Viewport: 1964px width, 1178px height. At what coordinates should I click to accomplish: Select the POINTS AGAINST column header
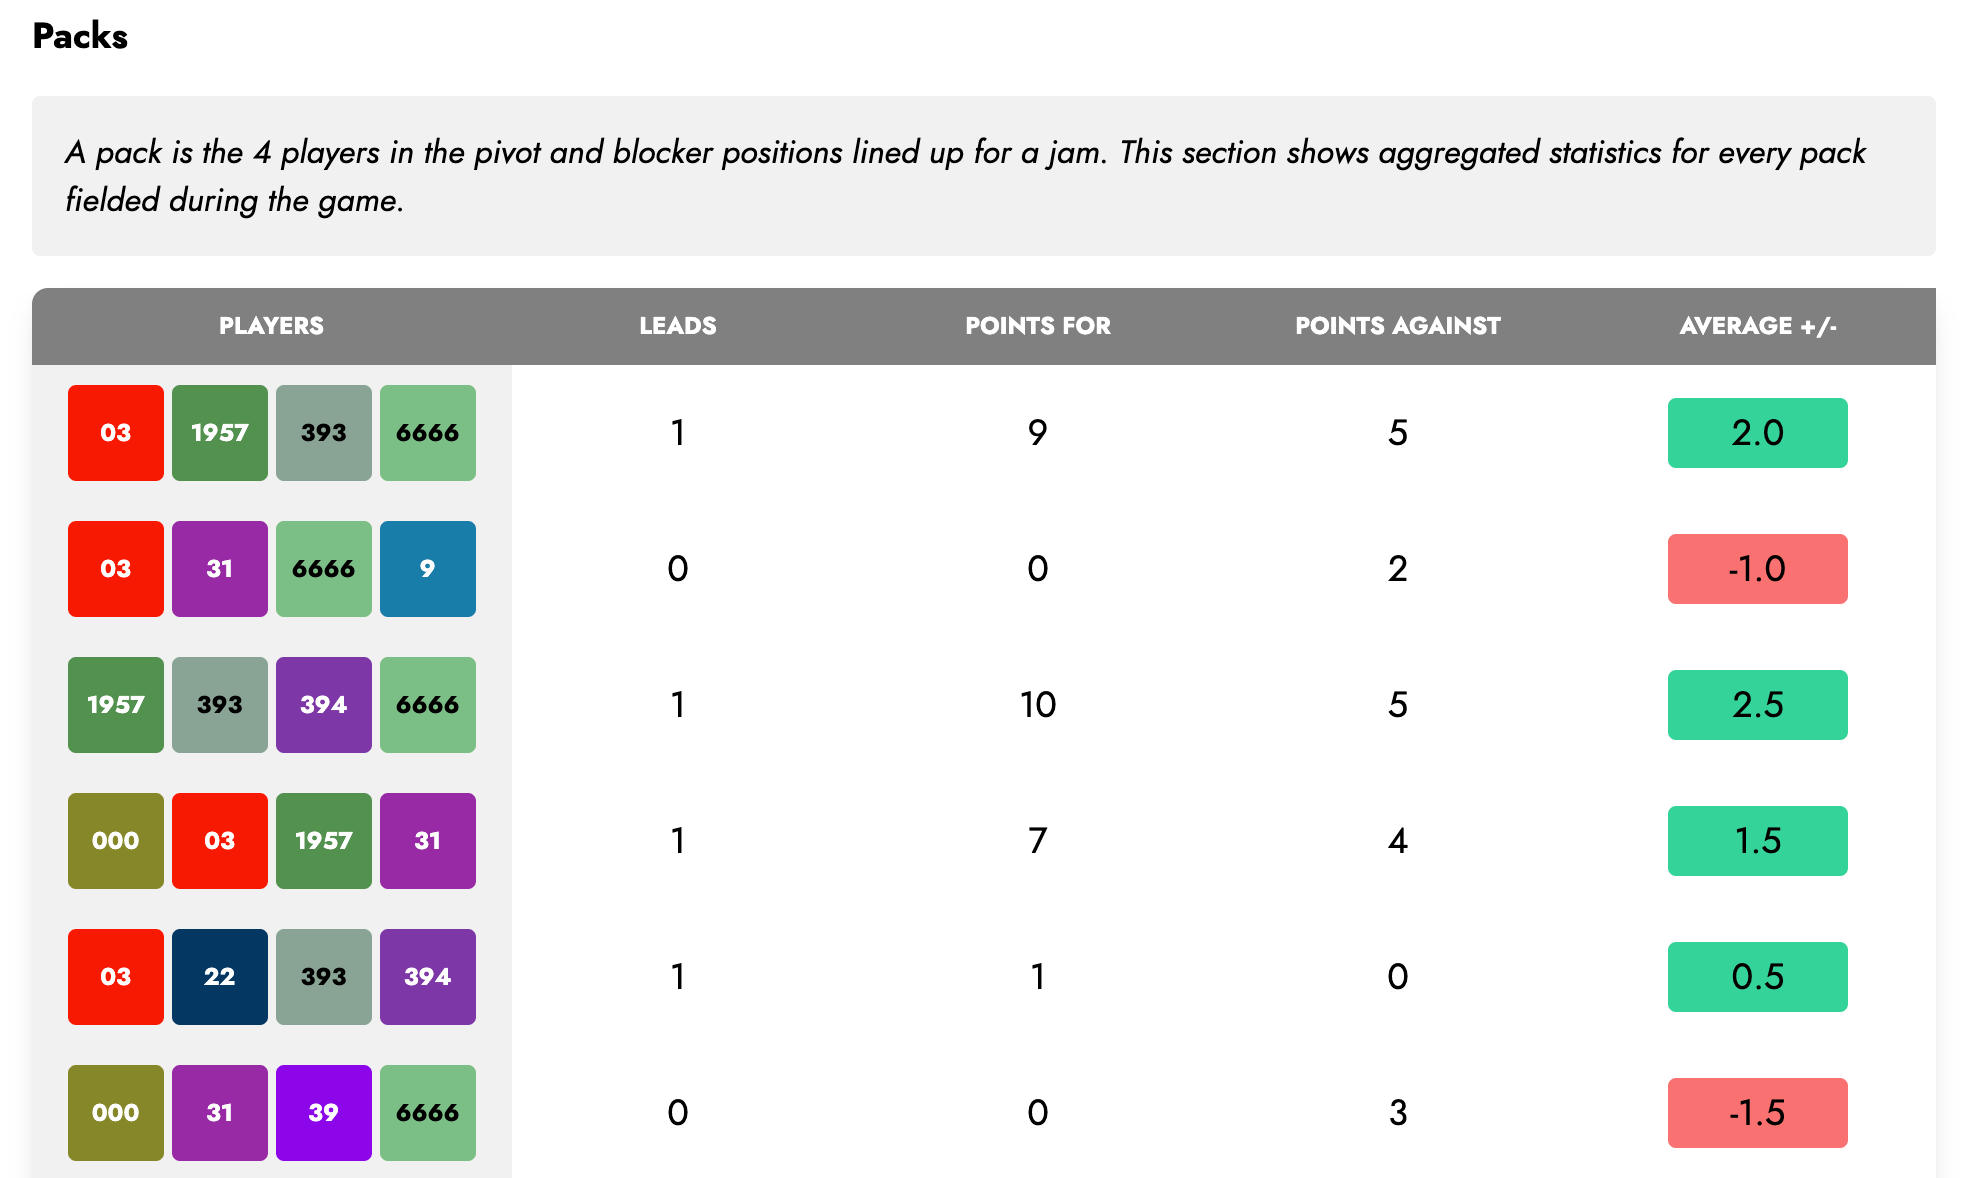(x=1398, y=326)
